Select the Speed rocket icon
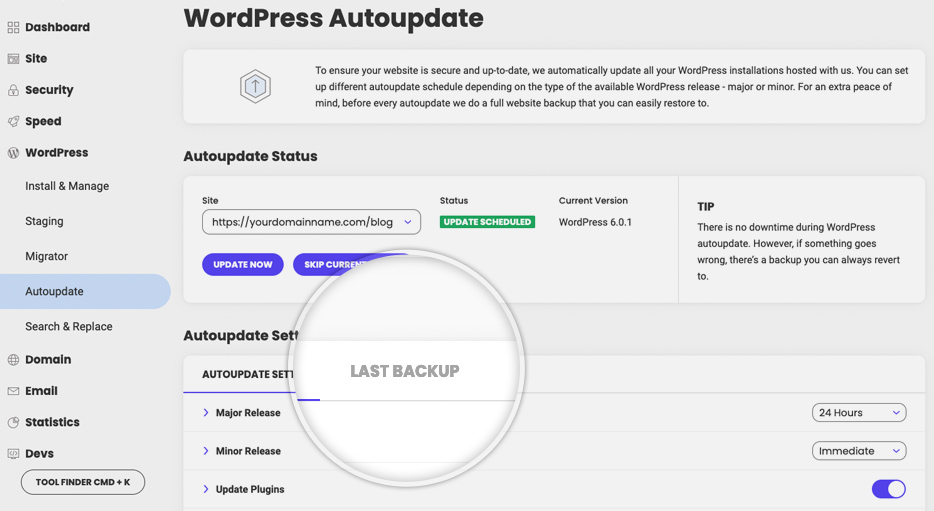Viewport: 934px width, 511px height. [13, 121]
